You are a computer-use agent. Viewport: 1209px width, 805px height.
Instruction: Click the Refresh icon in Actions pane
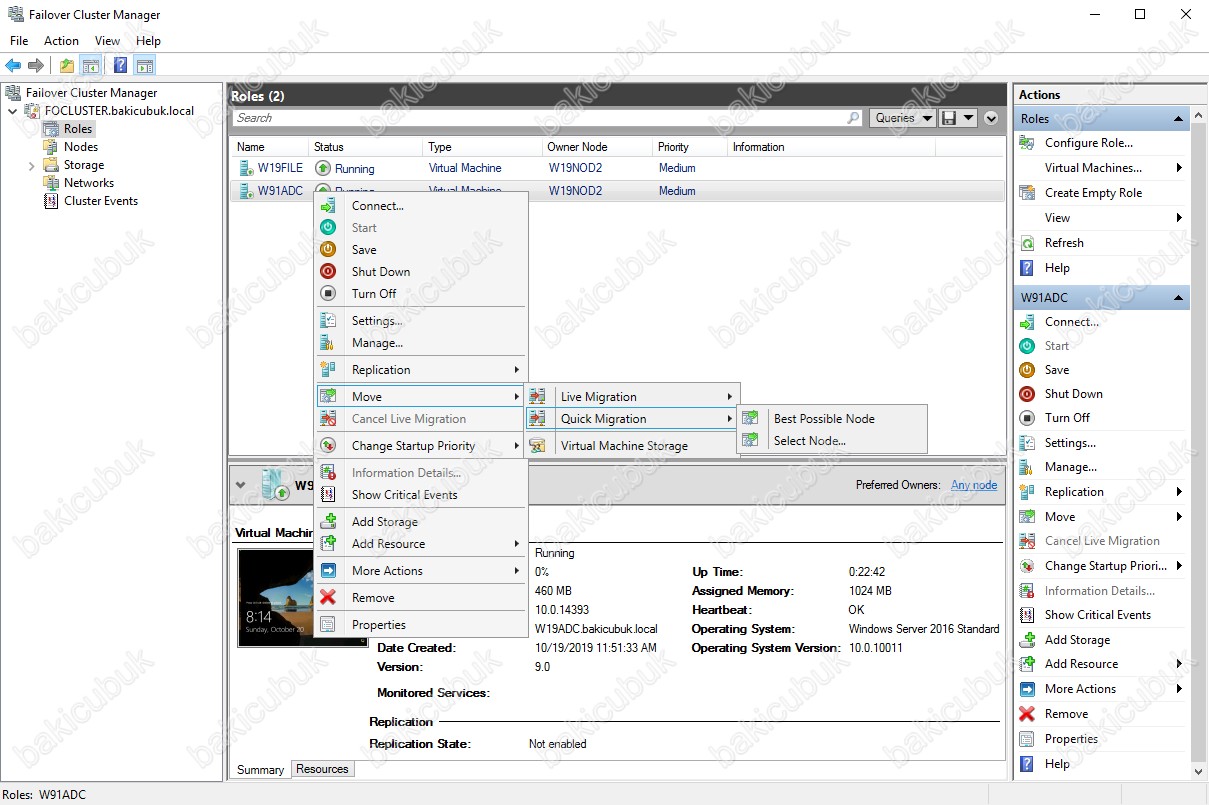click(x=1027, y=243)
